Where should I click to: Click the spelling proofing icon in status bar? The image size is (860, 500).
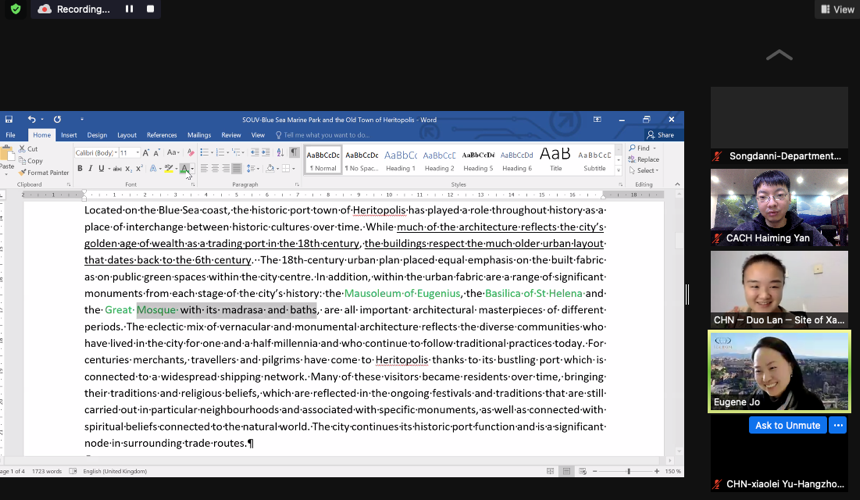[73, 471]
